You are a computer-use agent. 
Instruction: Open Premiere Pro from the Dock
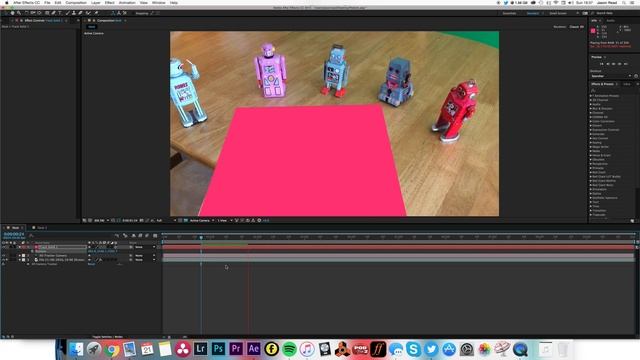coord(236,349)
